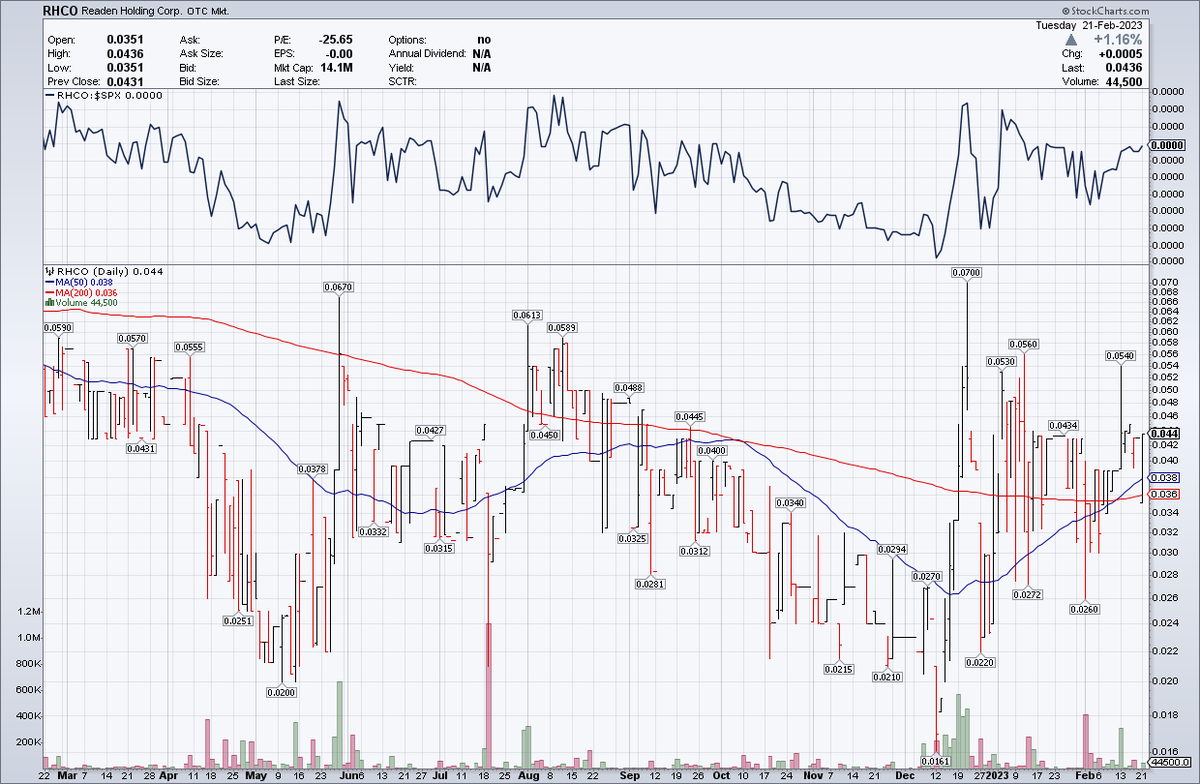Image resolution: width=1200 pixels, height=784 pixels.
Task: Click the 0.0340 price label
Action: click(790, 502)
